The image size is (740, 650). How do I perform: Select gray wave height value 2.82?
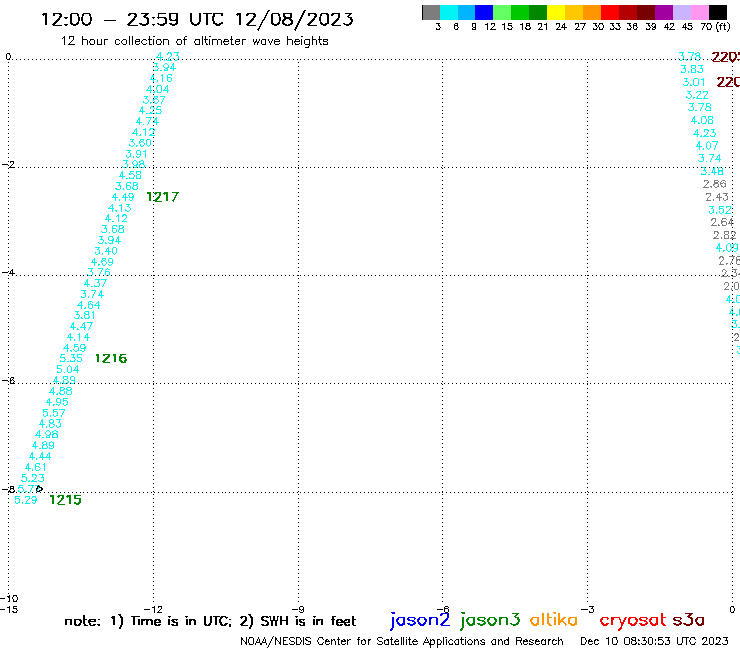(724, 235)
